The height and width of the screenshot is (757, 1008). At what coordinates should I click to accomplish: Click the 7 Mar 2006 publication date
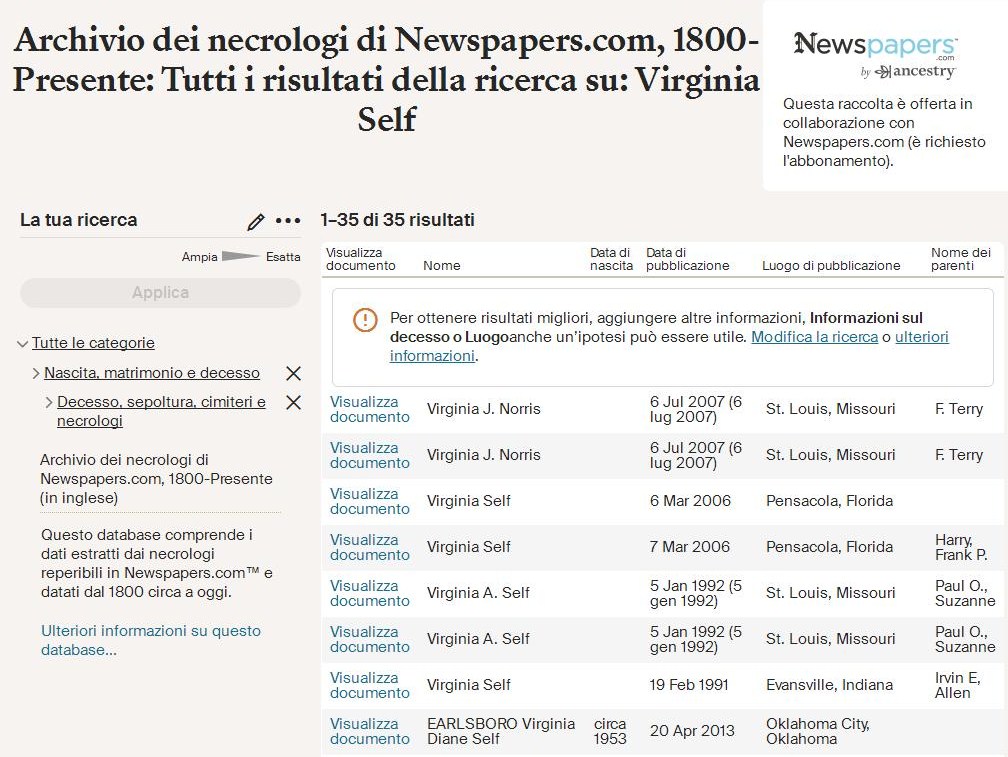pos(689,547)
